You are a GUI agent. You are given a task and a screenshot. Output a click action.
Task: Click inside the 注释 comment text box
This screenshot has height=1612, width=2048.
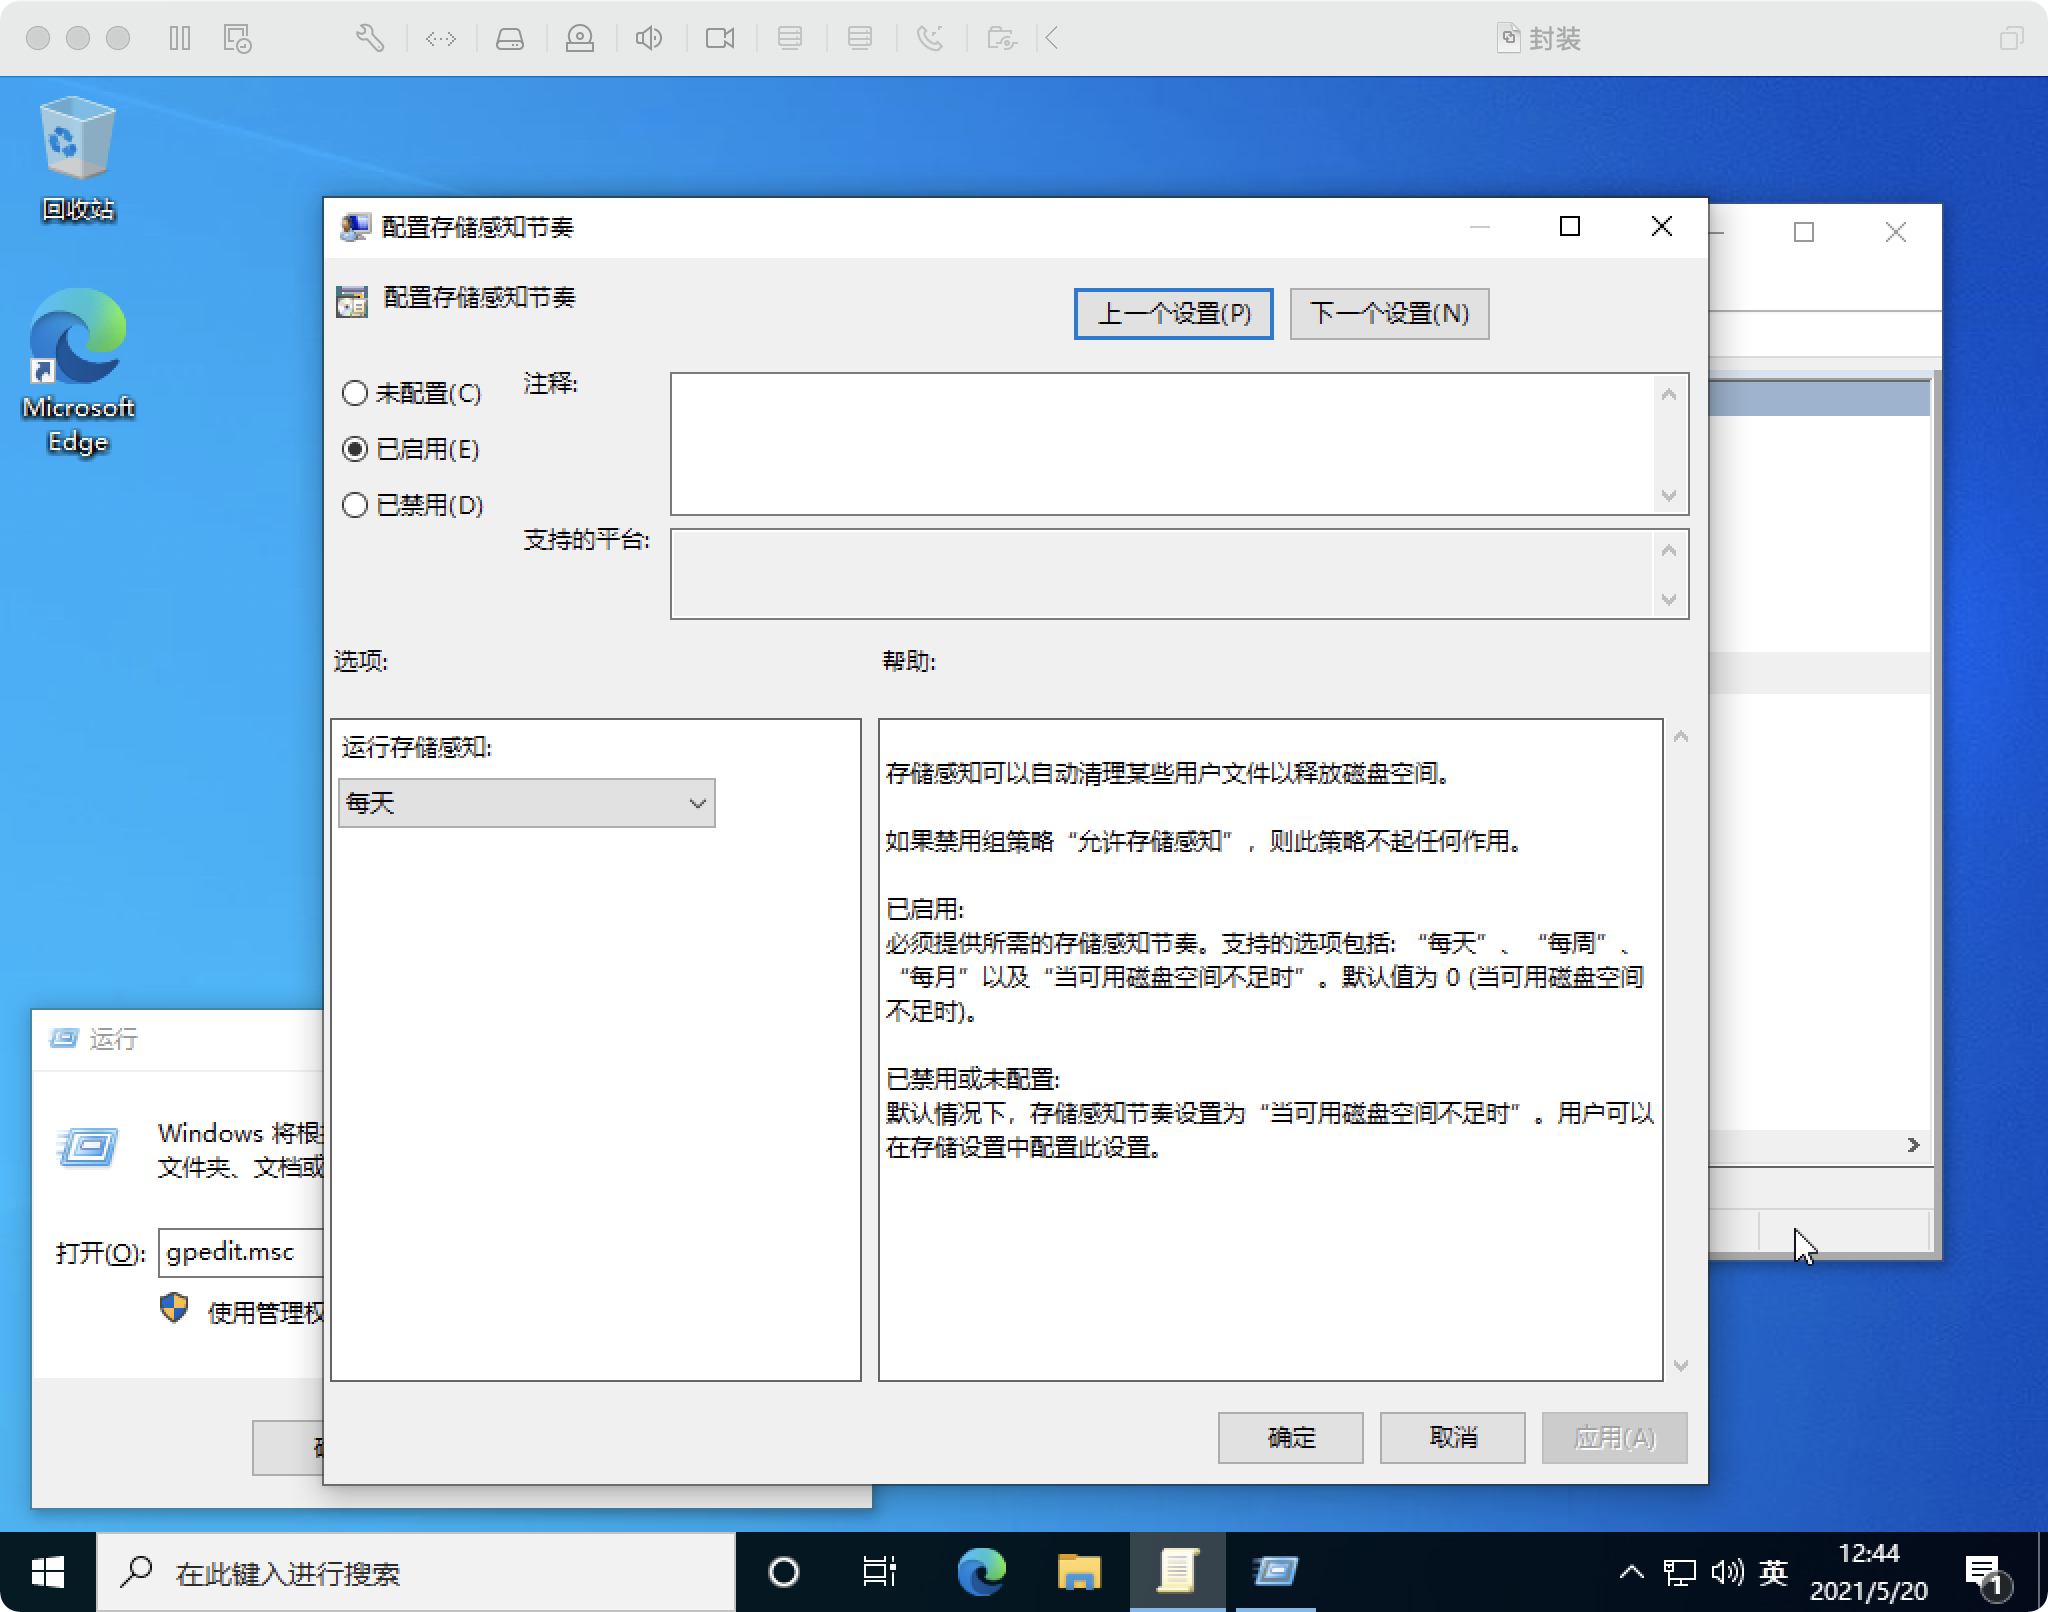[1160, 443]
